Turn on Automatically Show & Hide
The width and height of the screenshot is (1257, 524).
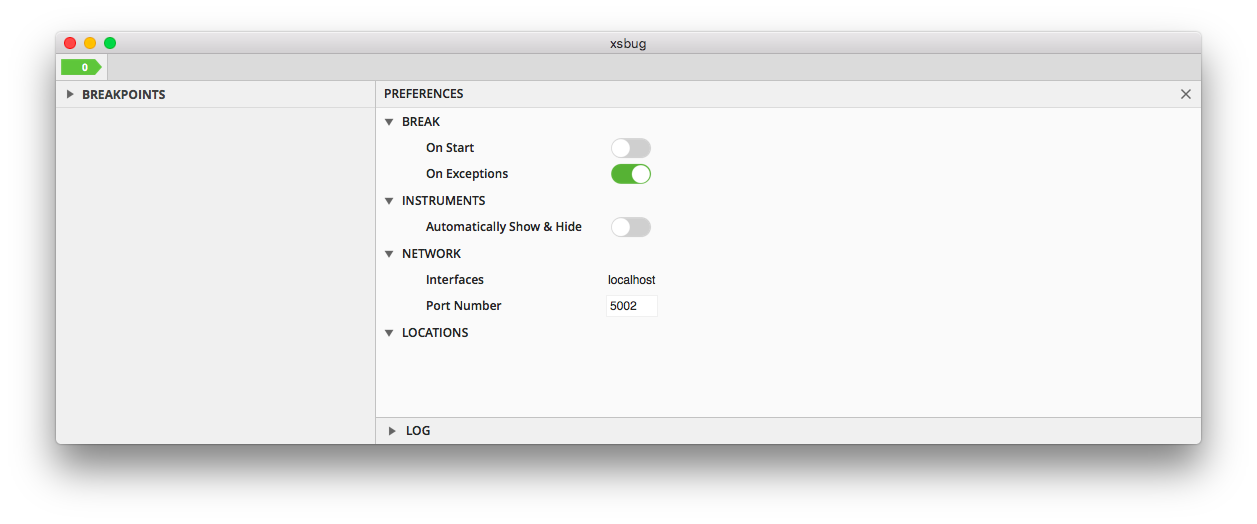coord(631,227)
